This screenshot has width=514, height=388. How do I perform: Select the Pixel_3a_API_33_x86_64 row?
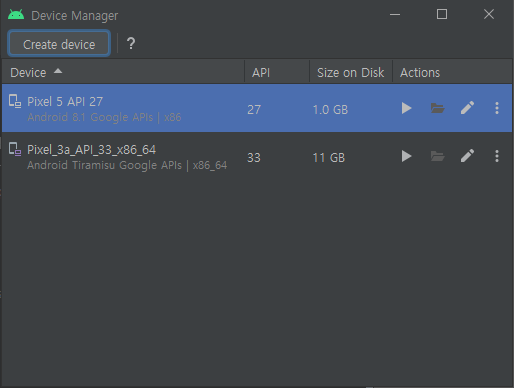coord(257,157)
